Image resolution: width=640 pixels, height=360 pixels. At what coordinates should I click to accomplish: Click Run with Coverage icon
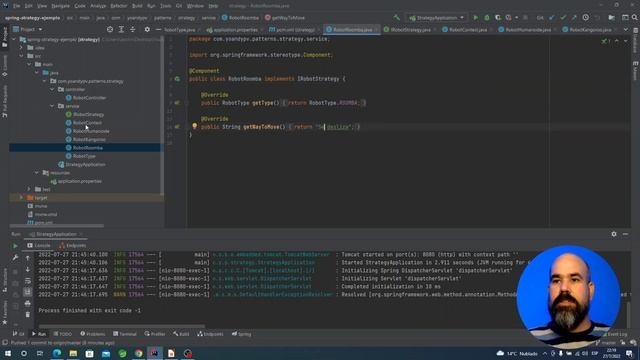[498, 18]
